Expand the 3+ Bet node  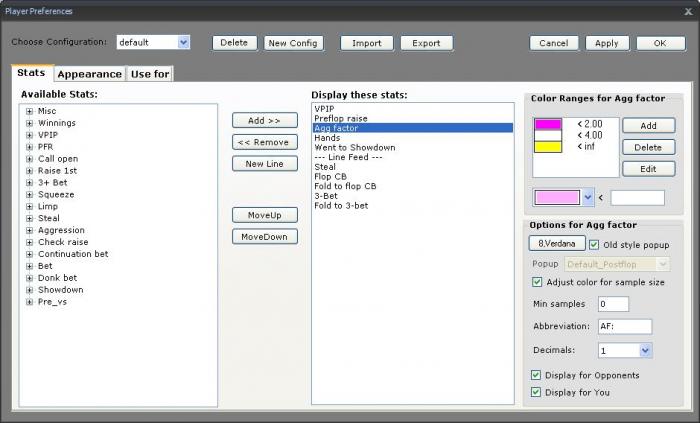29,182
